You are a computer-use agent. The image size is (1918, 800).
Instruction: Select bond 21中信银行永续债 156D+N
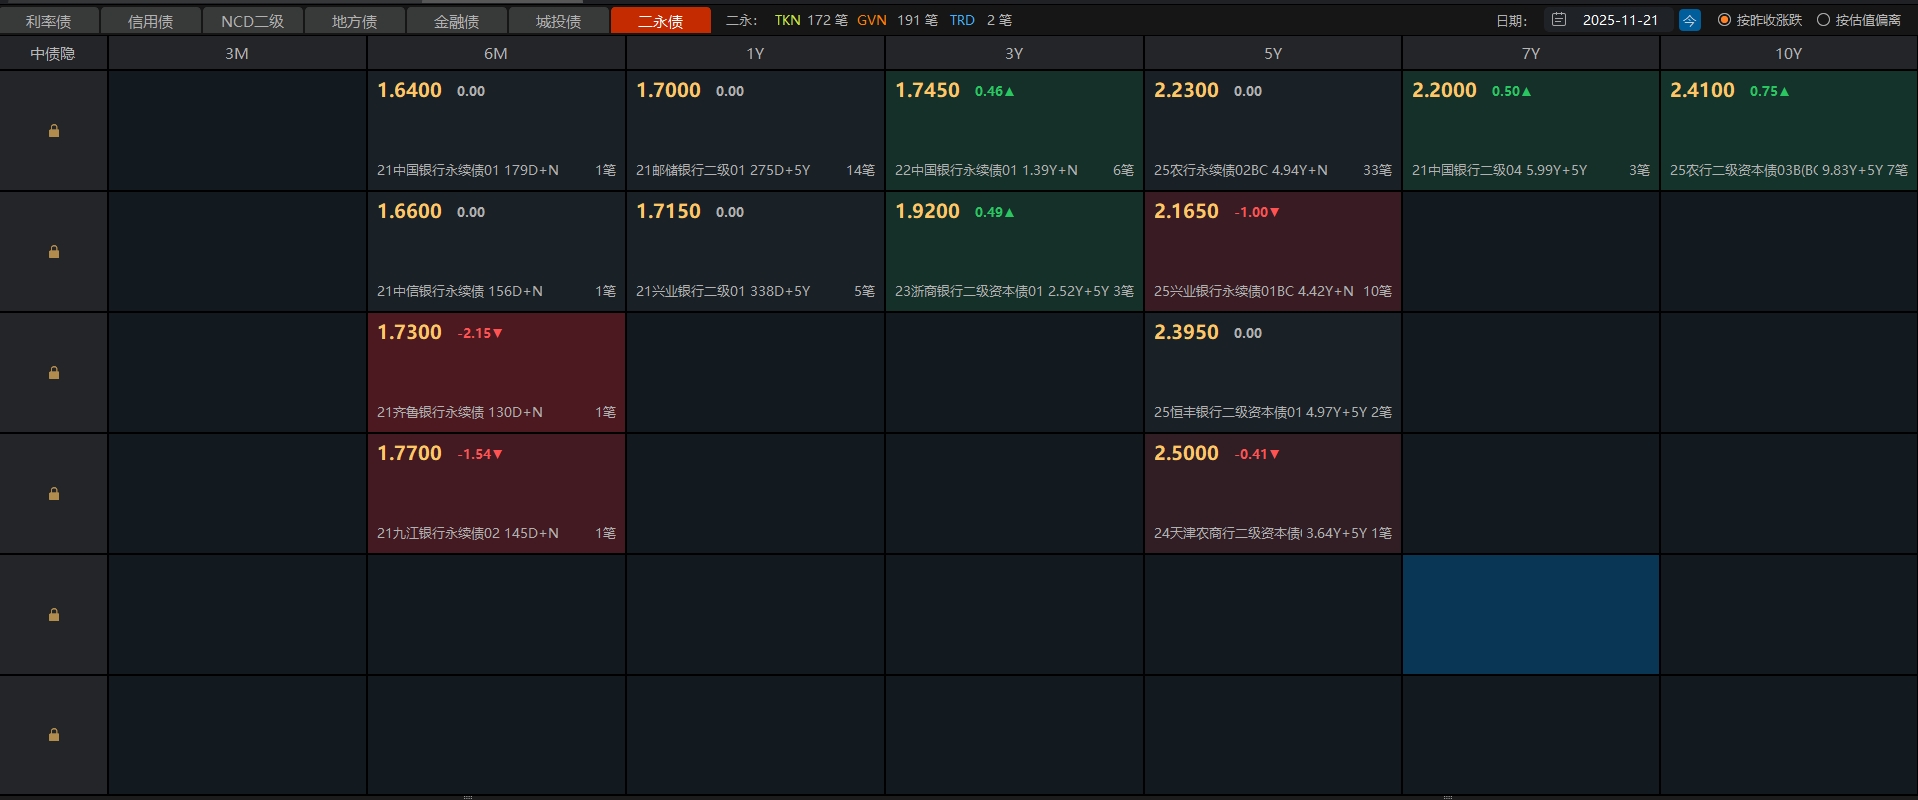coord(460,291)
